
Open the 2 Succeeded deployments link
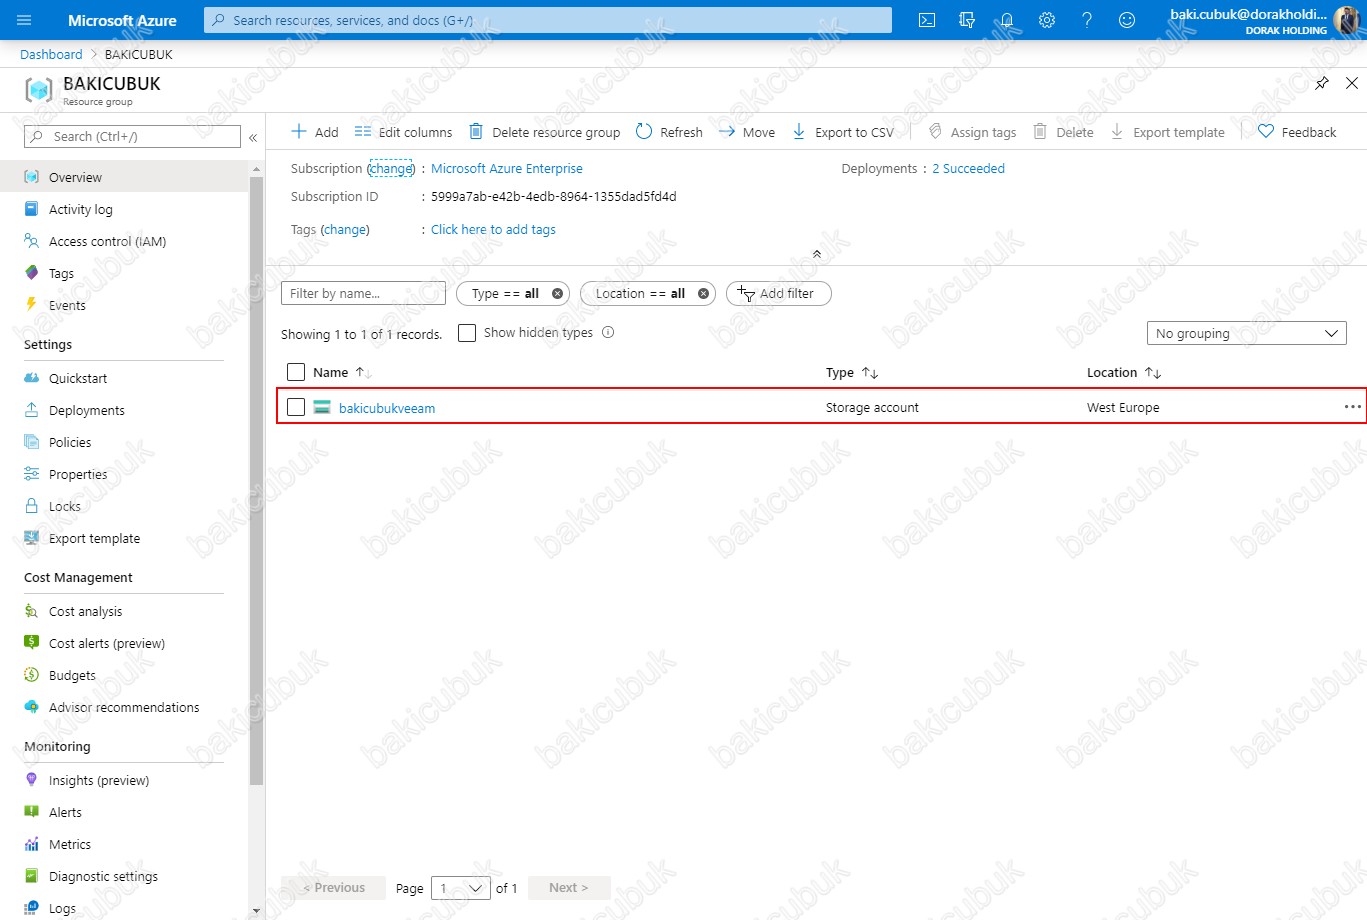coord(968,168)
